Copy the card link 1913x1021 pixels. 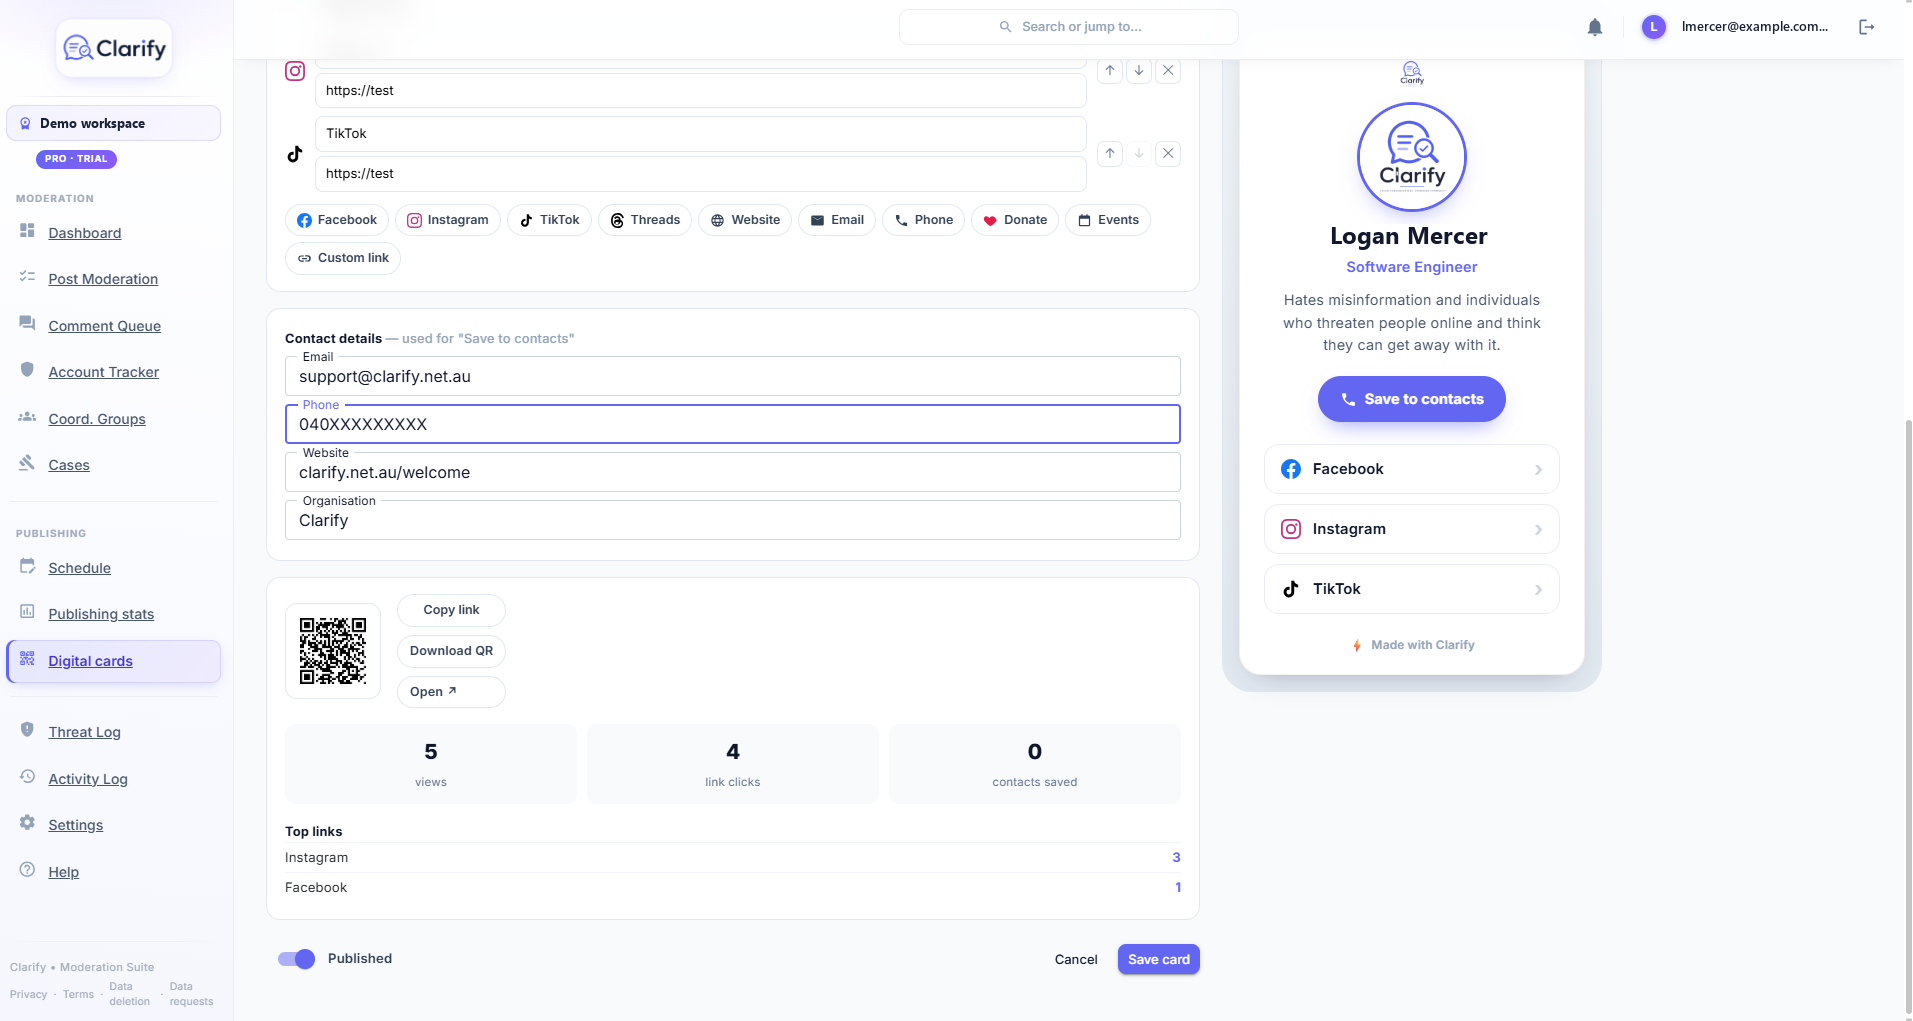coord(451,610)
